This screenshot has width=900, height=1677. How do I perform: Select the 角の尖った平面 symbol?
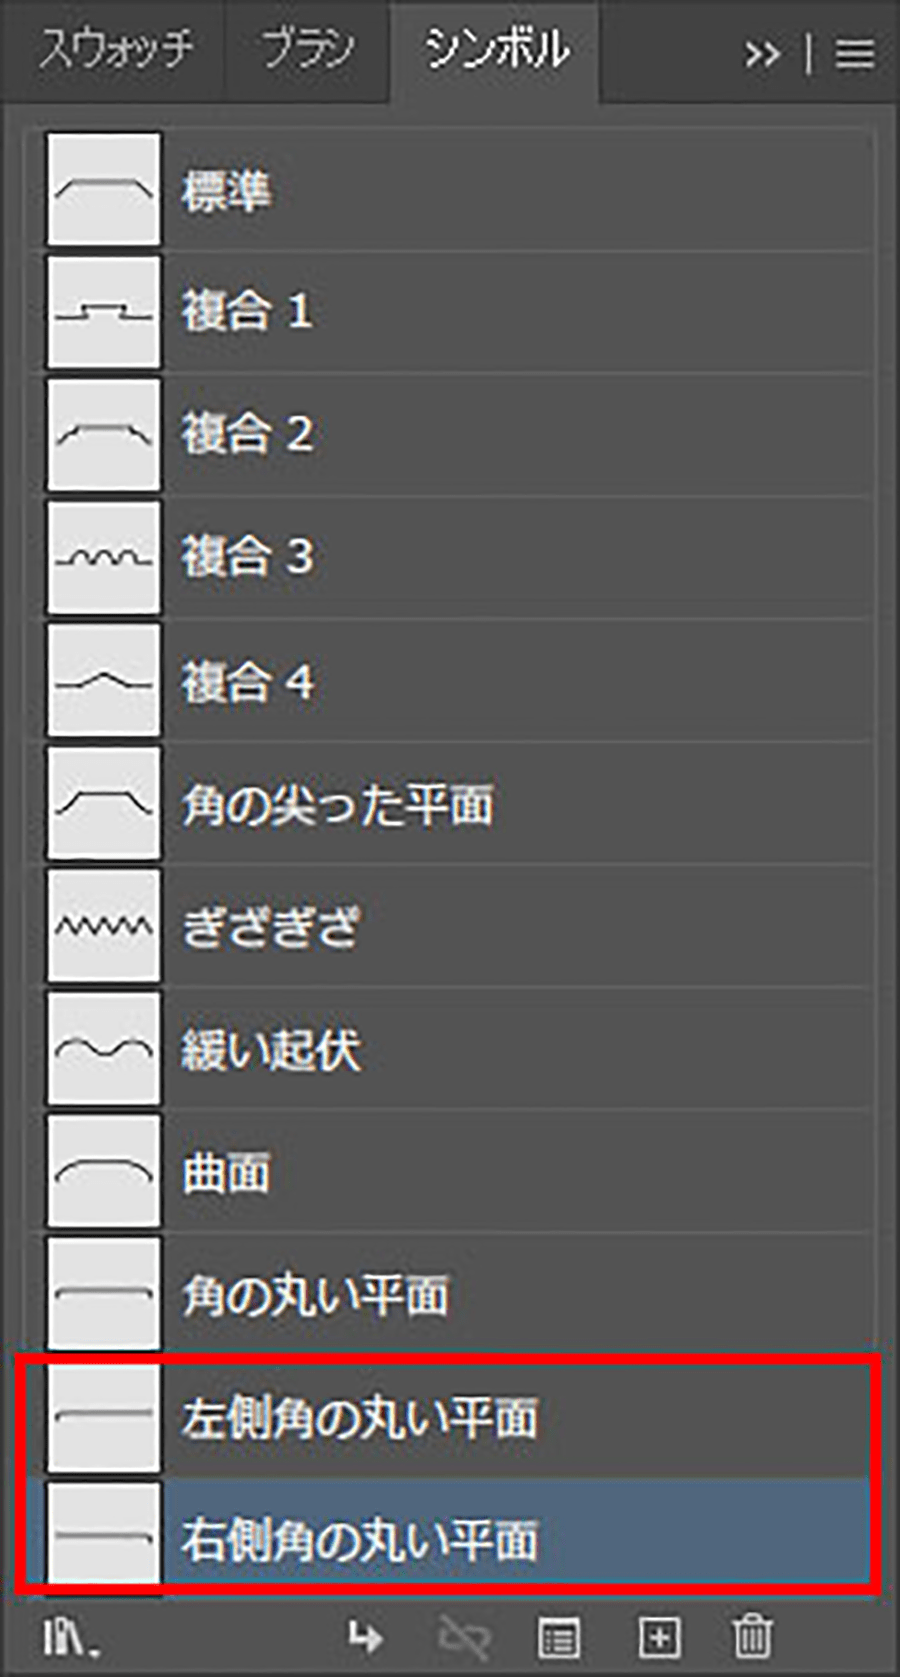(337, 804)
